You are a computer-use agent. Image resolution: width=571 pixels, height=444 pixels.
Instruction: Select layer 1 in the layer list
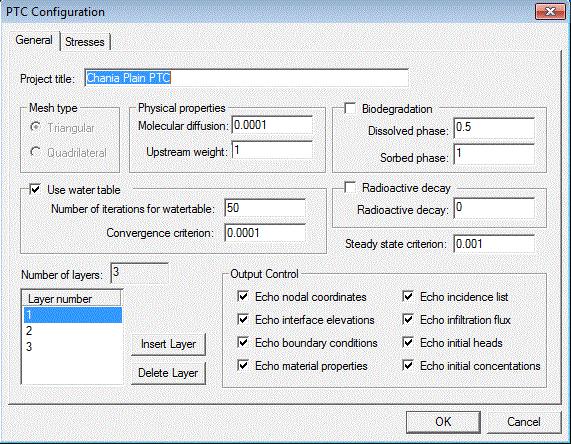[x=72, y=315]
